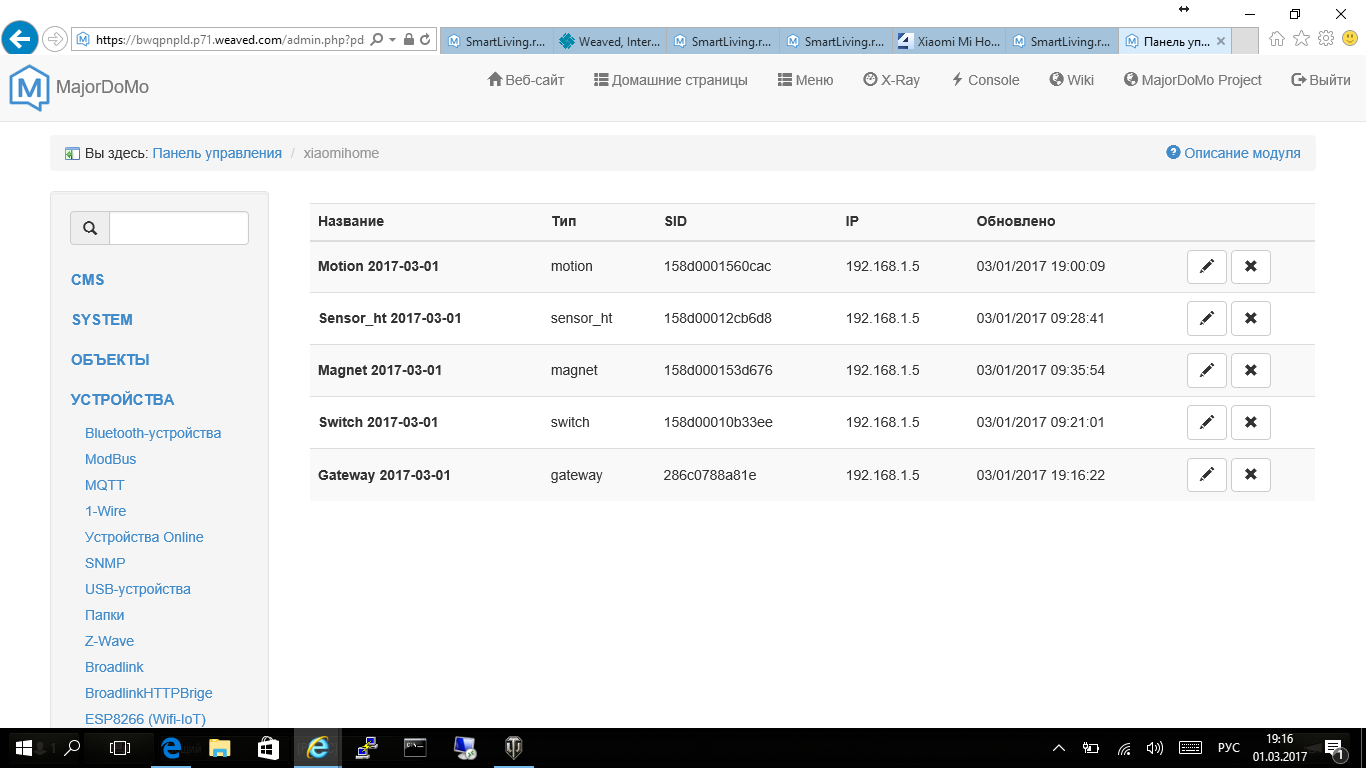
Task: Open the MQTT sidebar link
Action: point(105,485)
